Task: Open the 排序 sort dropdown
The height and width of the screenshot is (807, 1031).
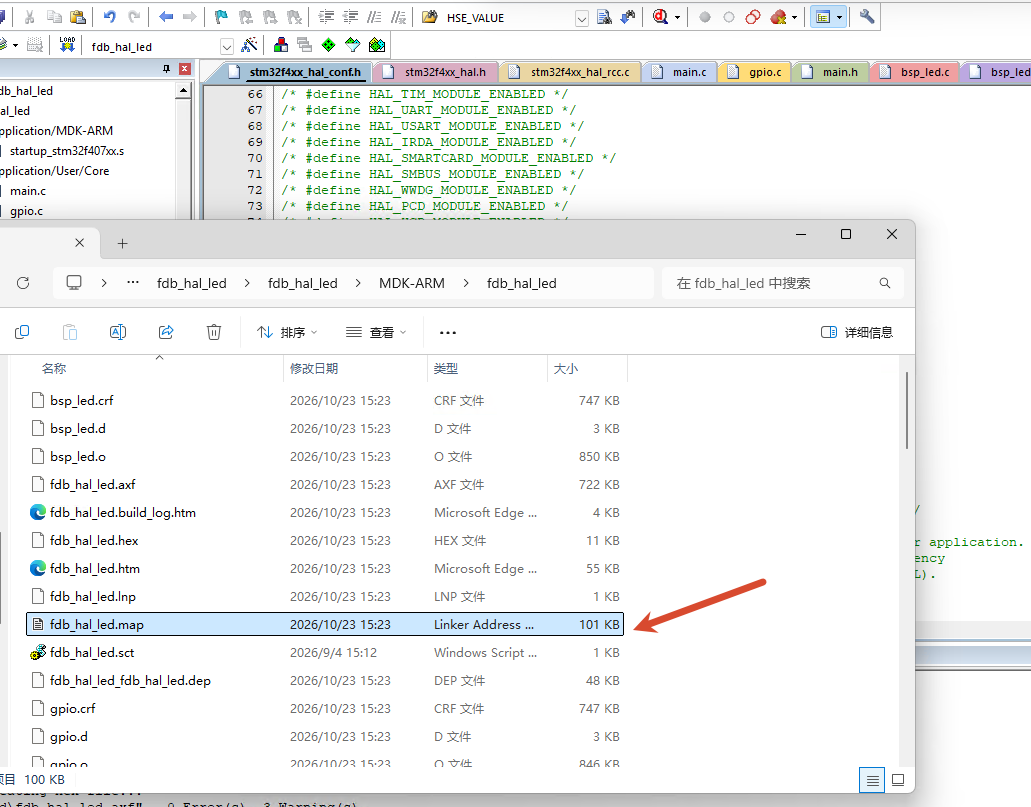Action: pyautogui.click(x=287, y=332)
